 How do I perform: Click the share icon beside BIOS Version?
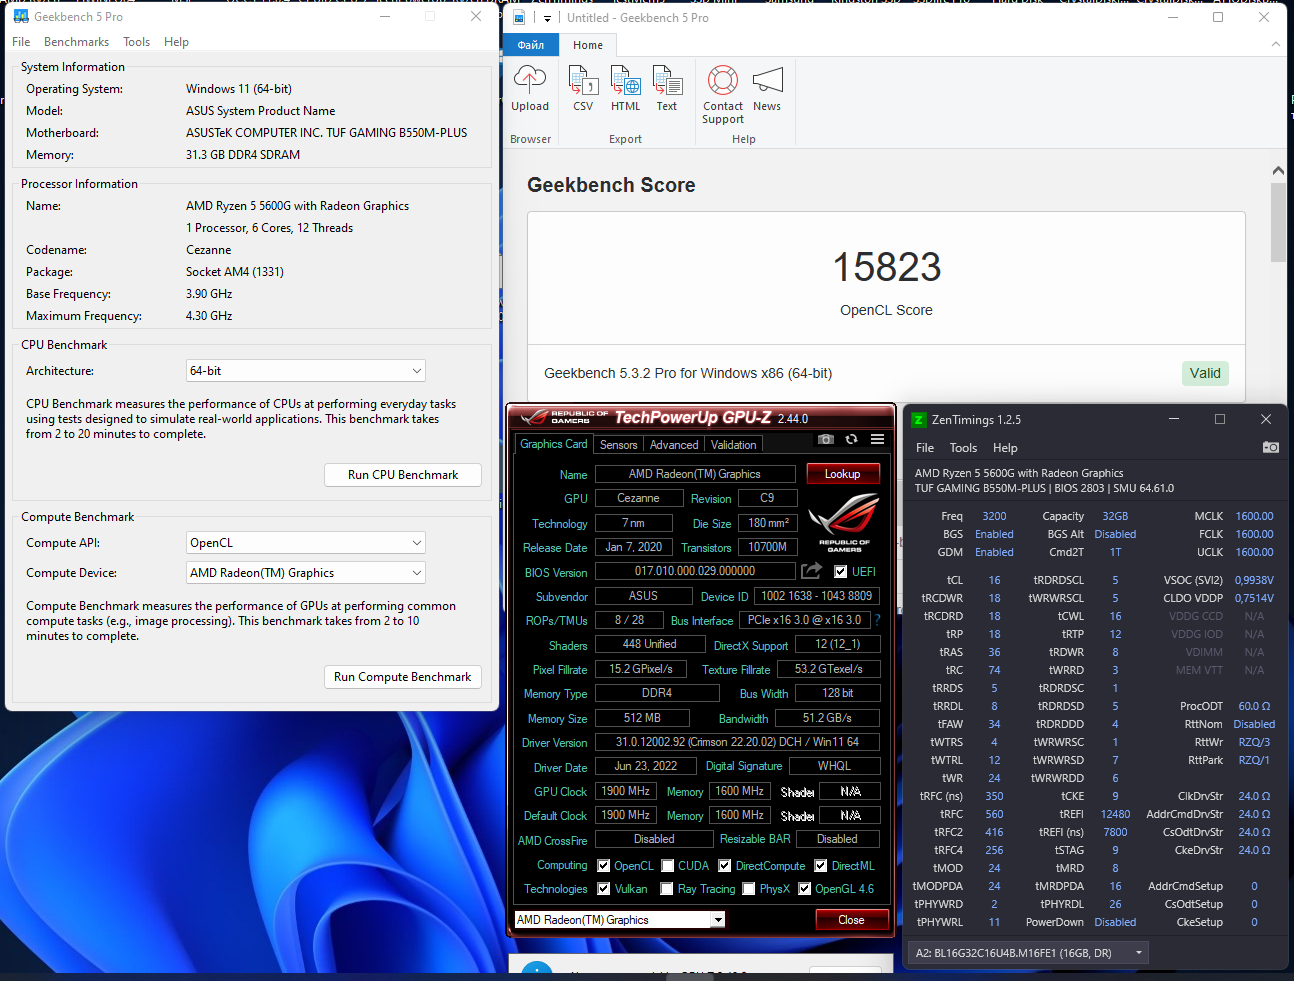point(812,571)
